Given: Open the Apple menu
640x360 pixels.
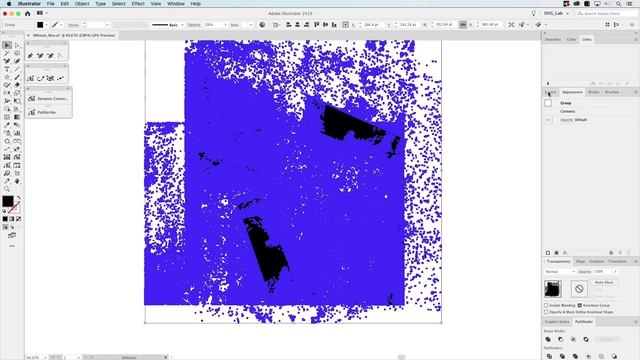Looking at the screenshot, I should pyautogui.click(x=9, y=4).
